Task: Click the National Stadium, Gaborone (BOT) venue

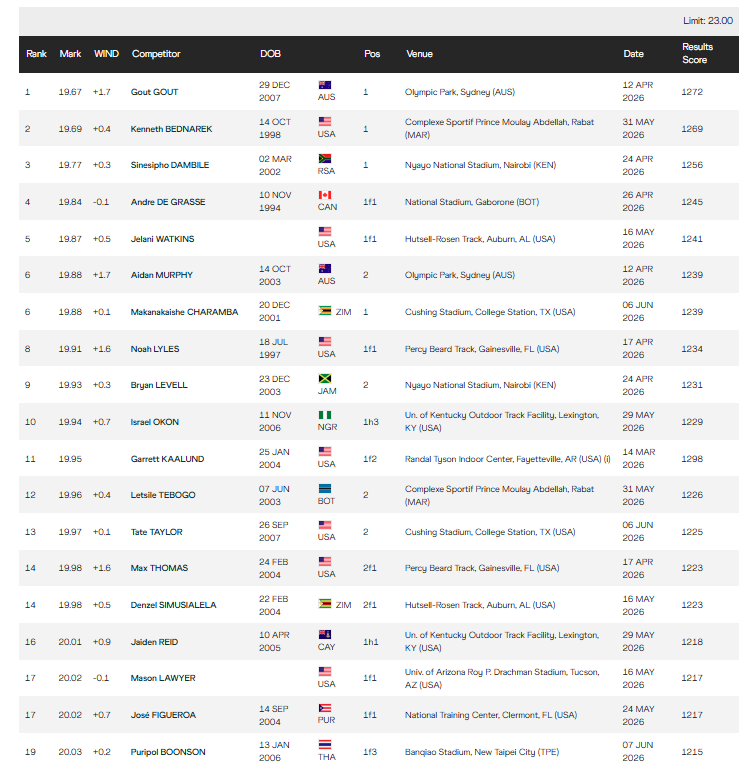Action: pos(472,202)
